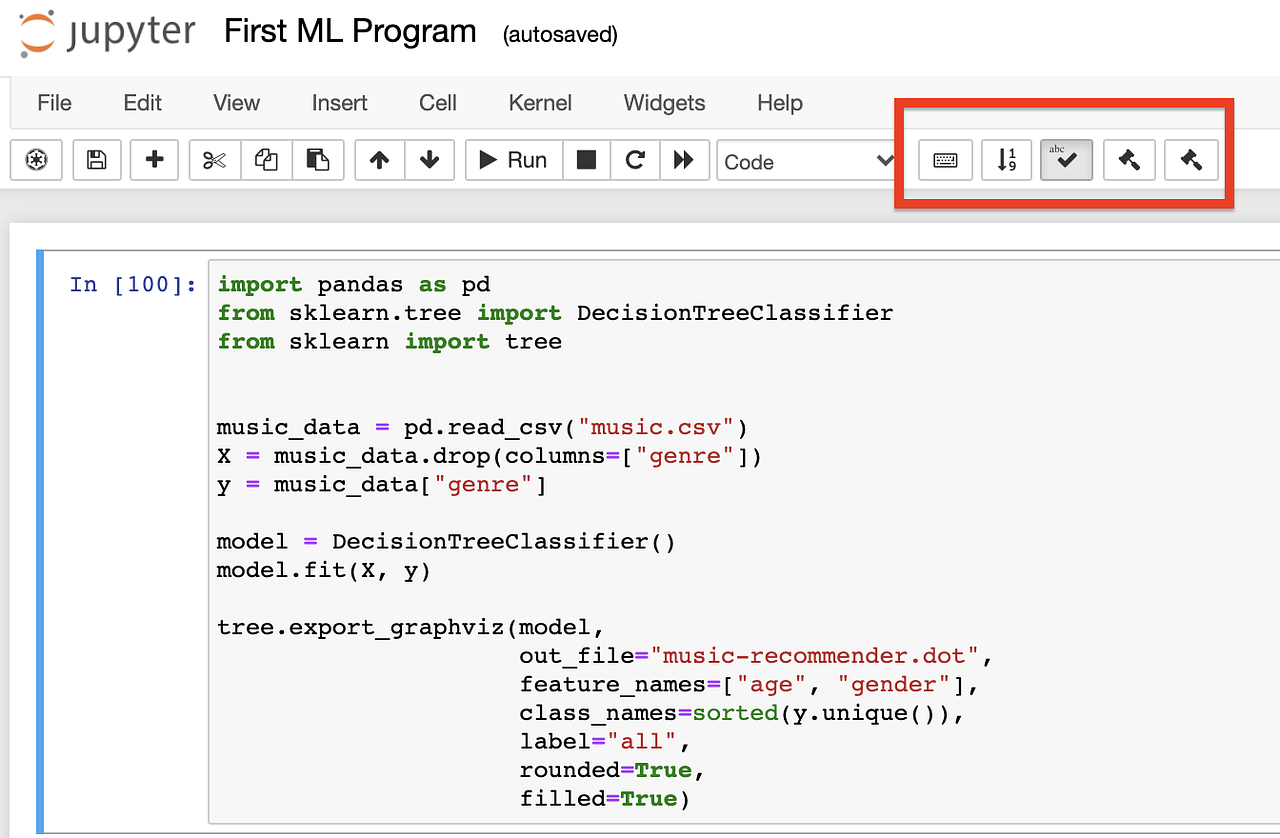Restart the kernel with circular arrow icon
The height and width of the screenshot is (838, 1280).
(635, 160)
